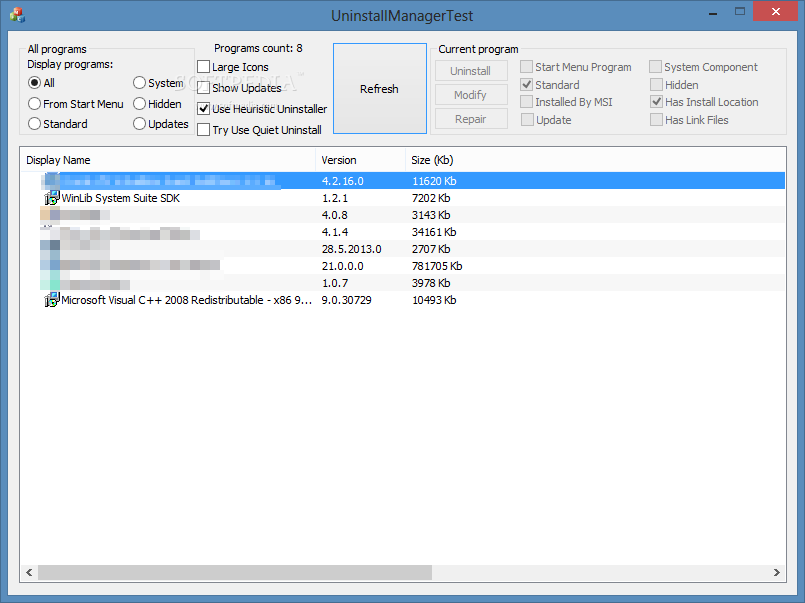Image resolution: width=805 pixels, height=603 pixels.
Task: Click the Uninstall button
Action: click(x=471, y=71)
